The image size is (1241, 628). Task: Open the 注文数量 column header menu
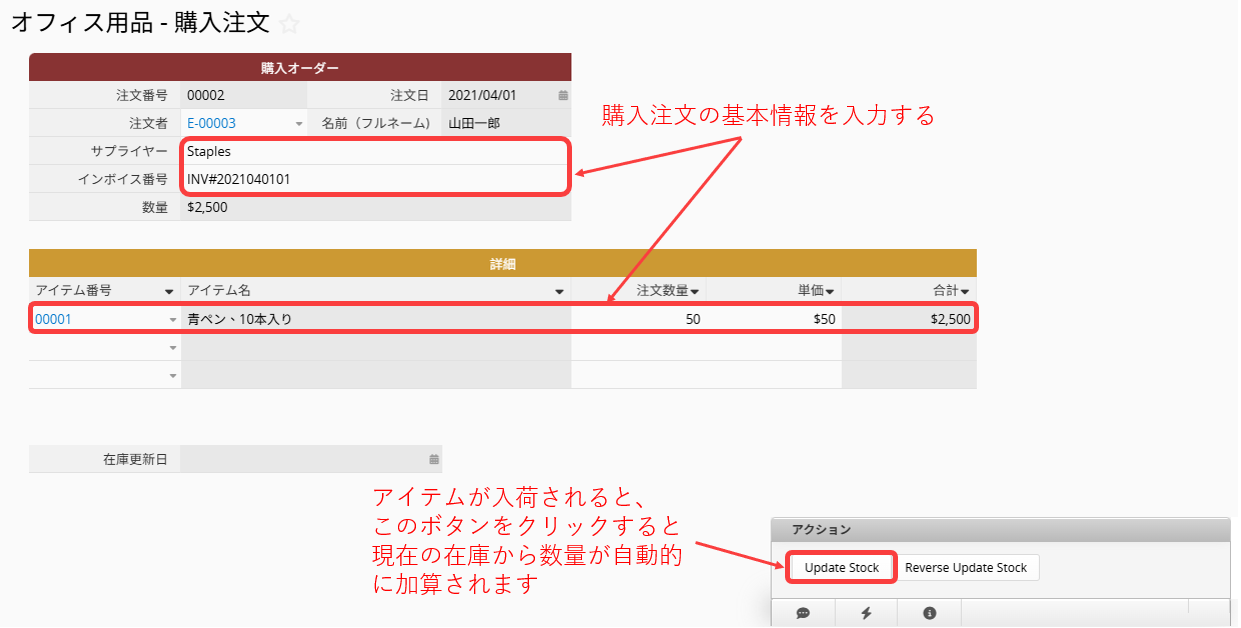[x=694, y=291]
